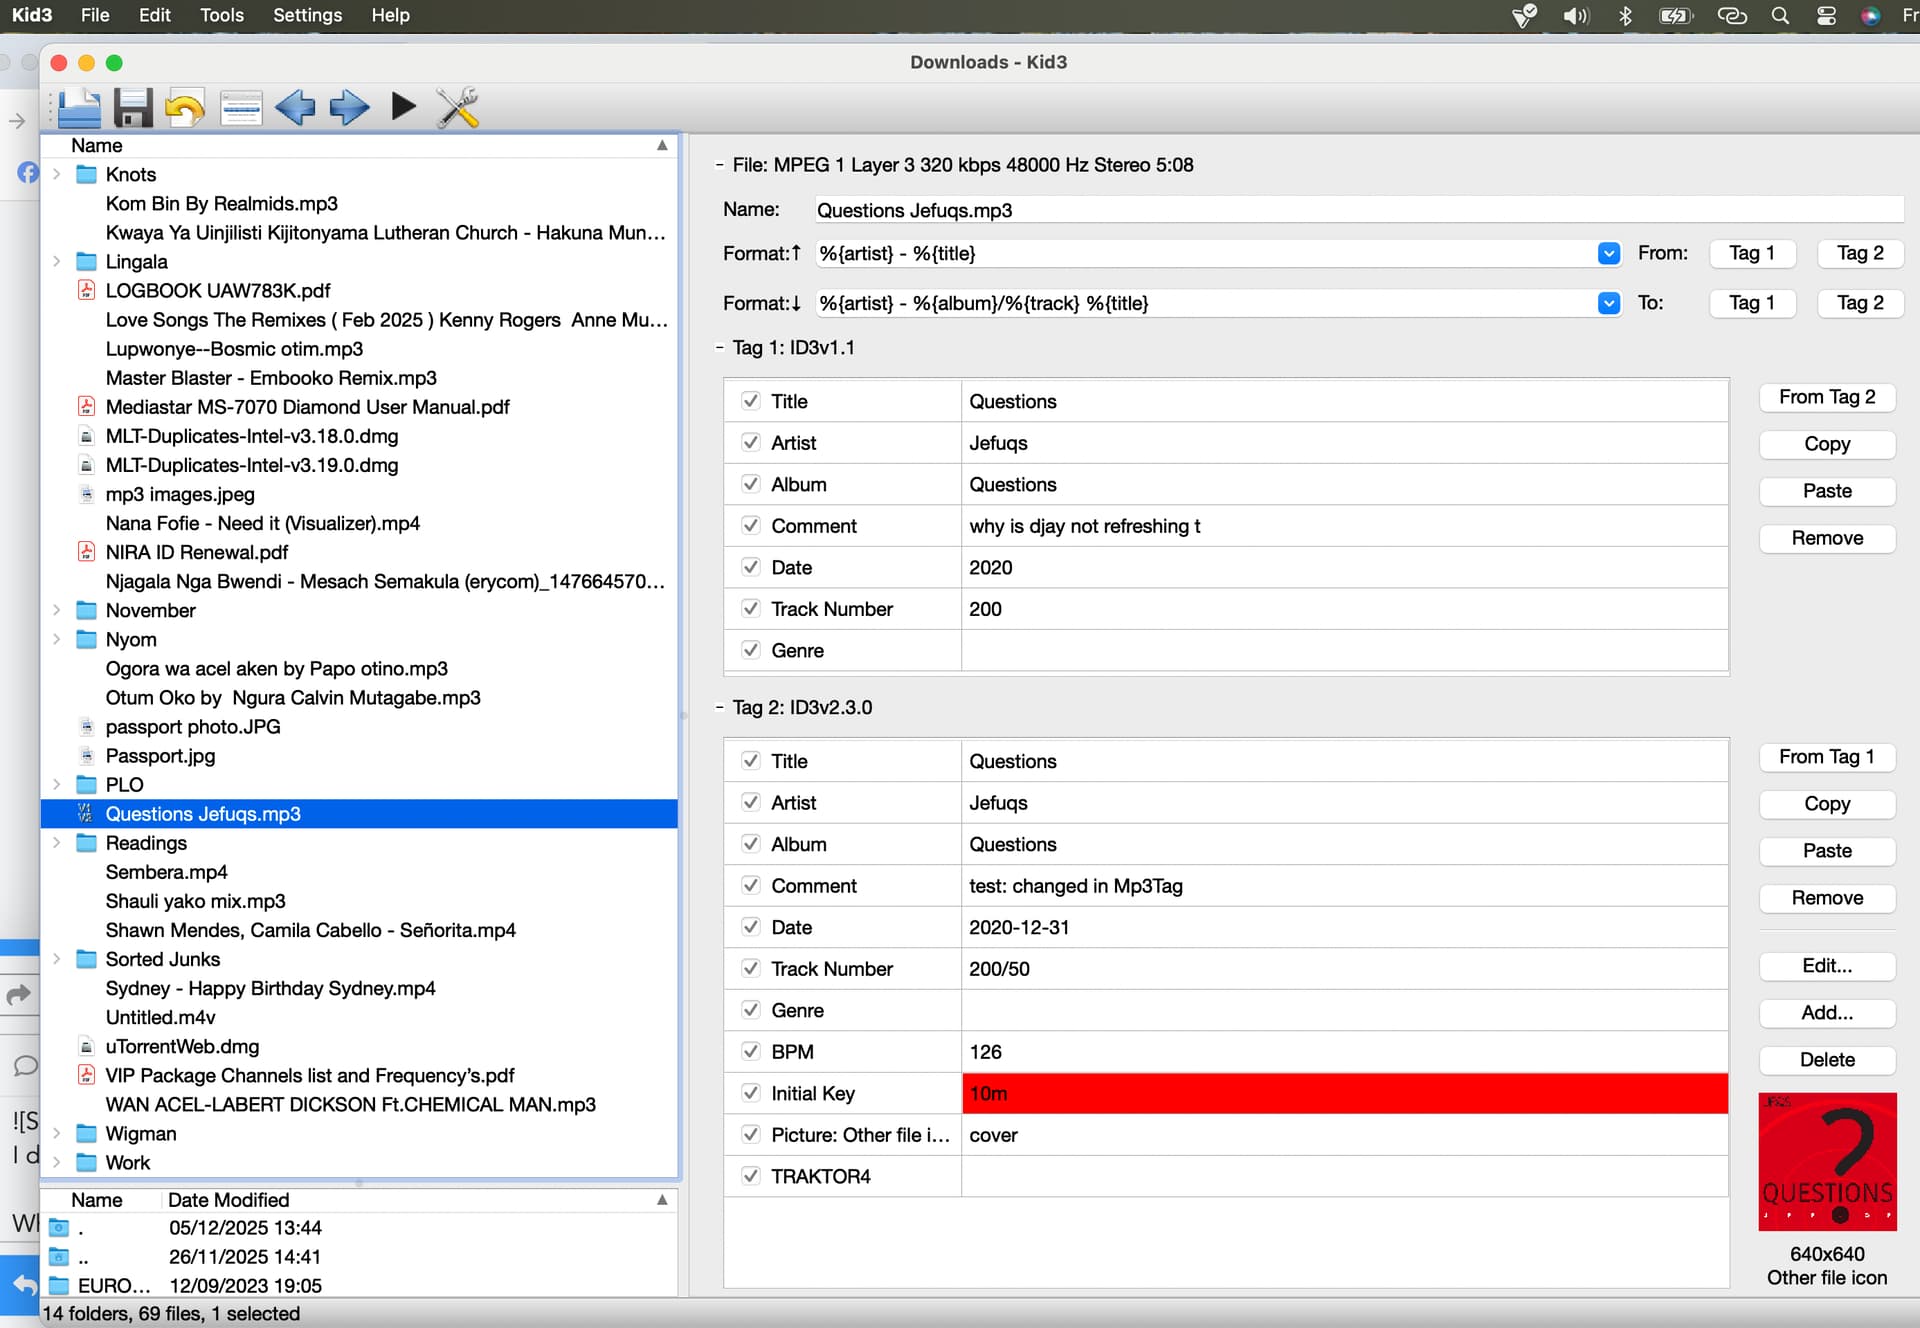Click the Revert undo arrow icon
The width and height of the screenshot is (1920, 1328).
[185, 108]
